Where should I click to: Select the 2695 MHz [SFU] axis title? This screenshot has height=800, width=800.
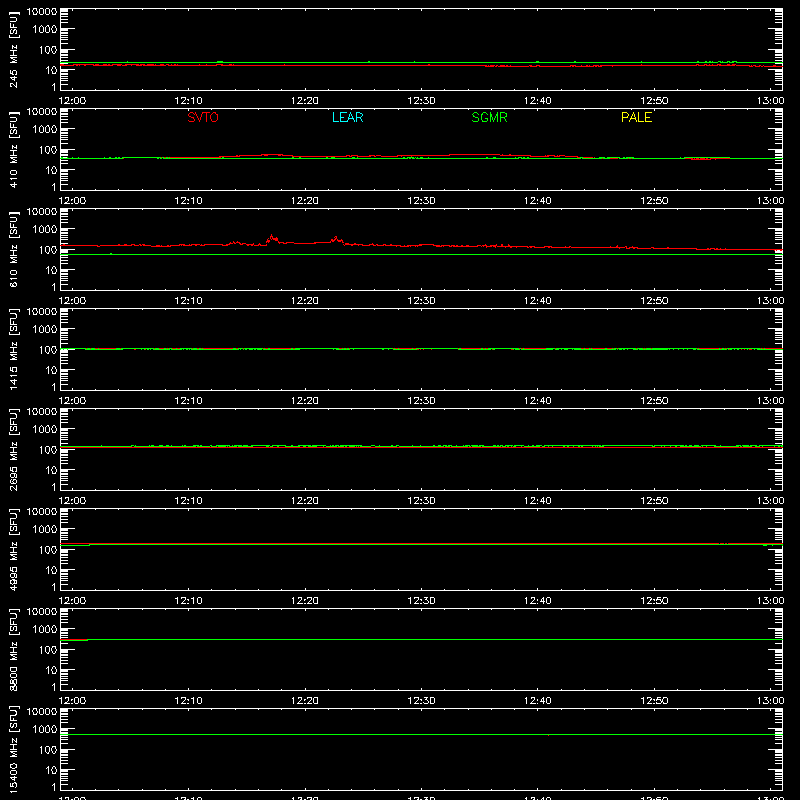14,449
